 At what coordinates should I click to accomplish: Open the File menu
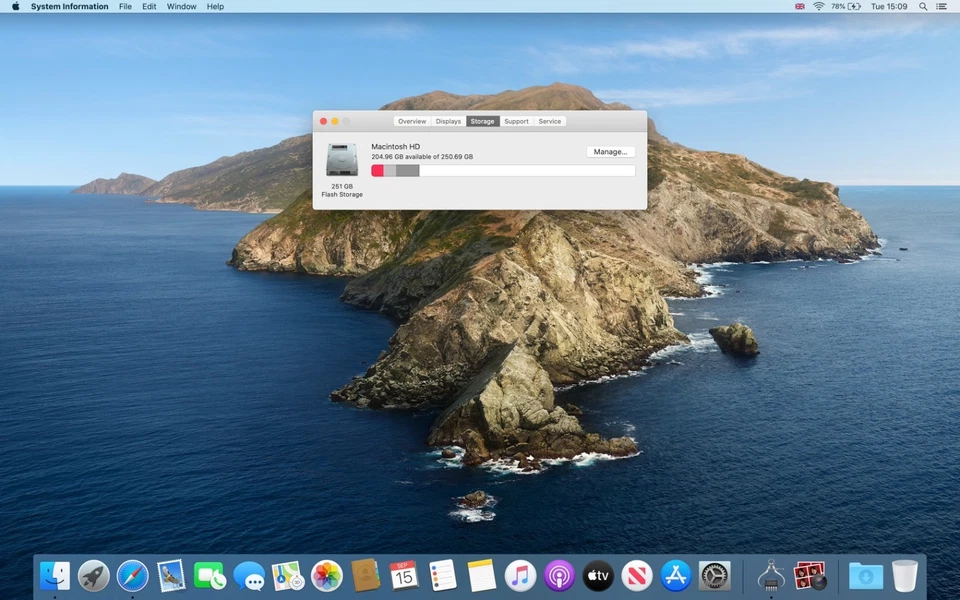tap(125, 6)
